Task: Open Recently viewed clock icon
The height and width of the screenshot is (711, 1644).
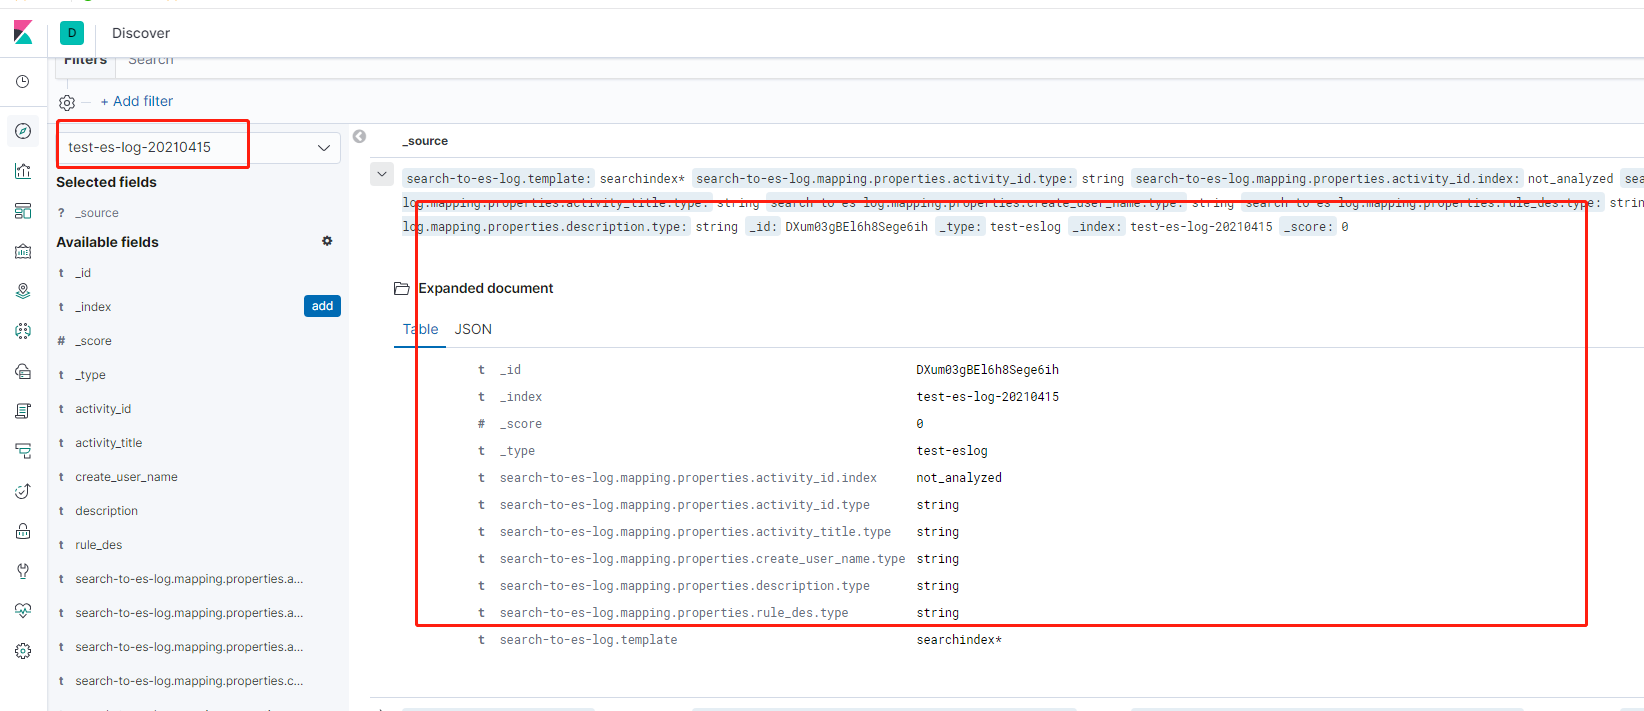Action: 23,82
